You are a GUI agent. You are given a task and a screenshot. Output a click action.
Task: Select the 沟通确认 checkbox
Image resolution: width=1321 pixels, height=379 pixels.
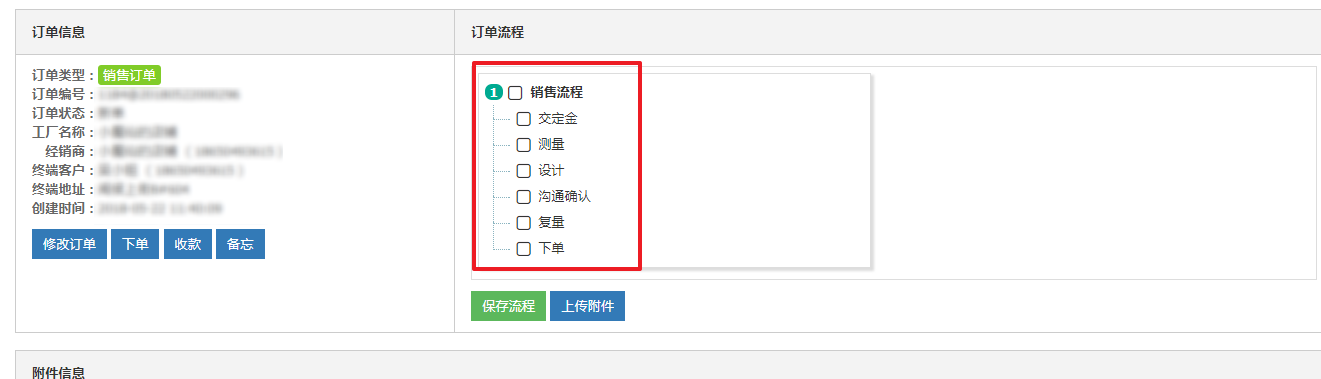click(x=523, y=197)
